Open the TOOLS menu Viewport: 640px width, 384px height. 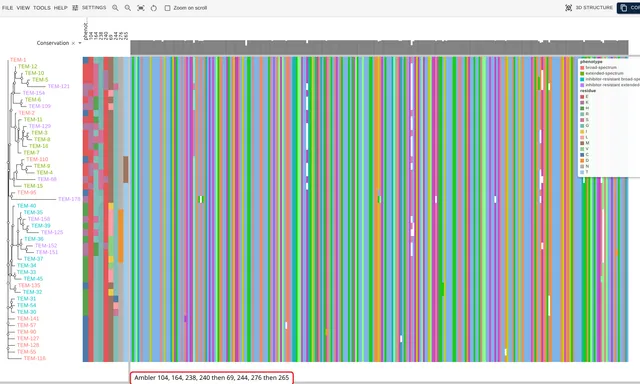point(42,8)
